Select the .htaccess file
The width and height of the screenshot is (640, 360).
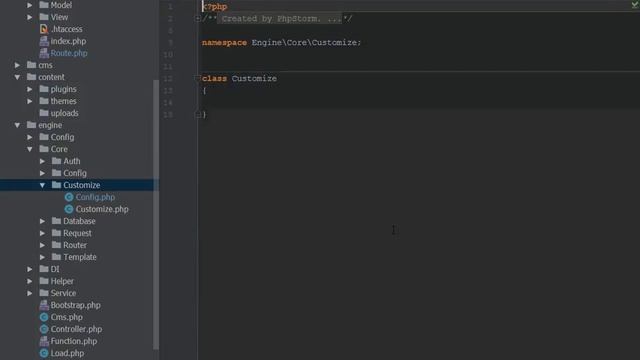coord(67,29)
